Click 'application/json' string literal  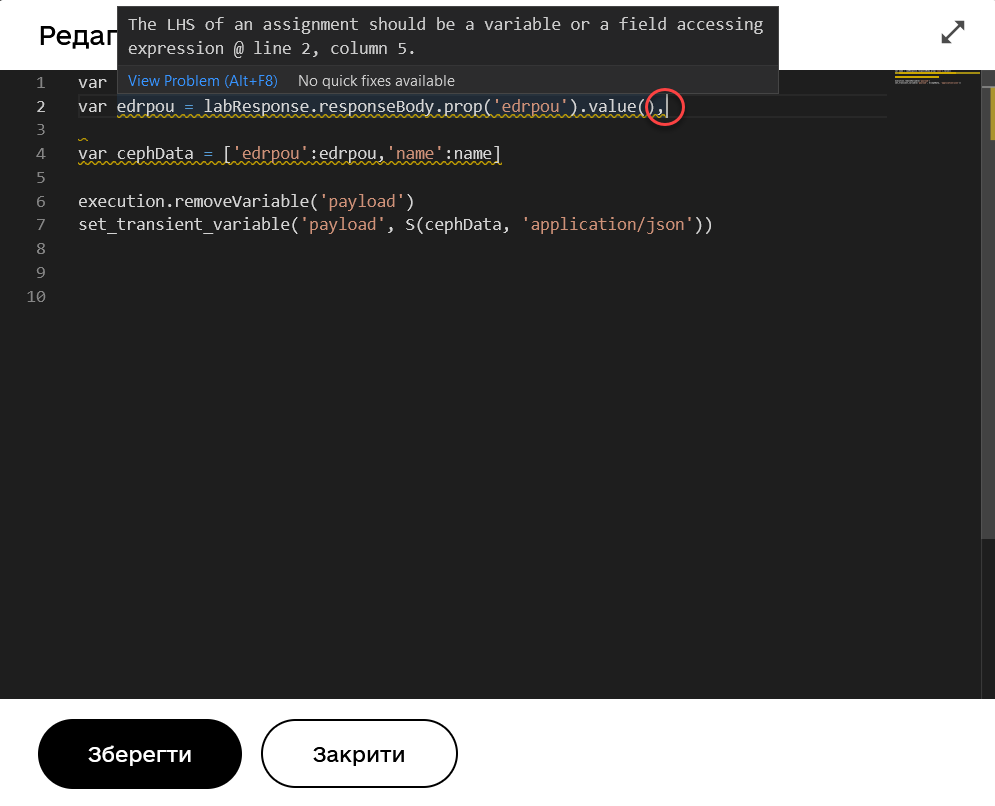[608, 225]
